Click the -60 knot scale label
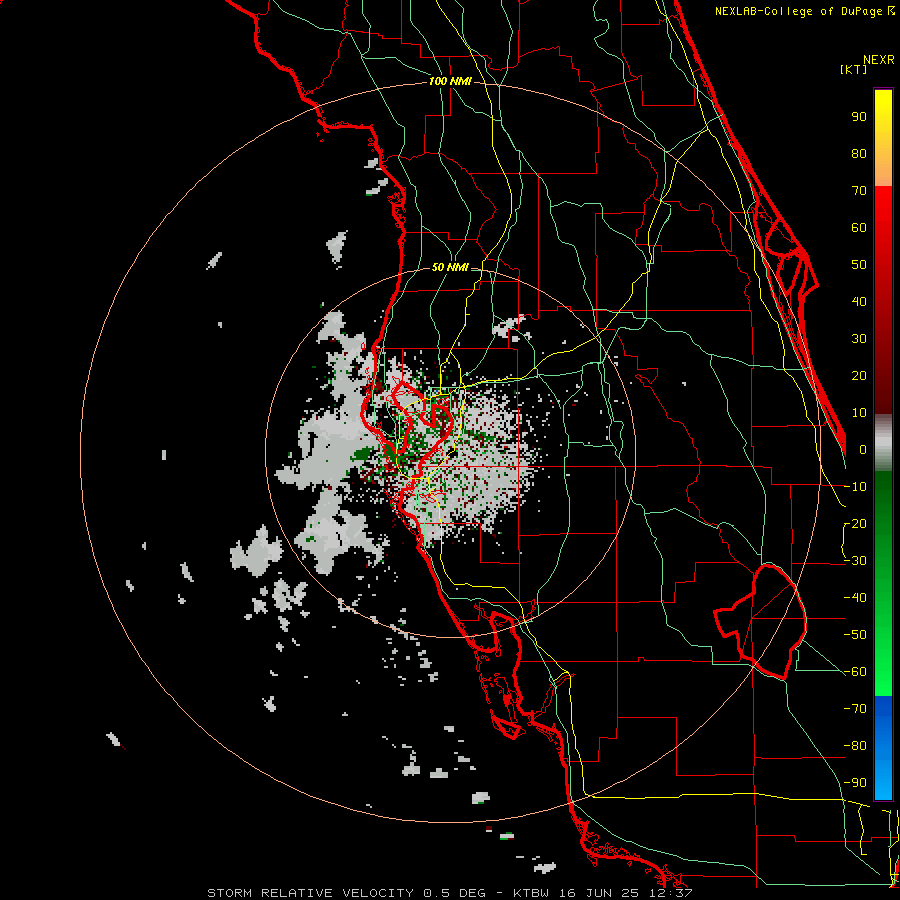900x900 pixels. tap(856, 672)
